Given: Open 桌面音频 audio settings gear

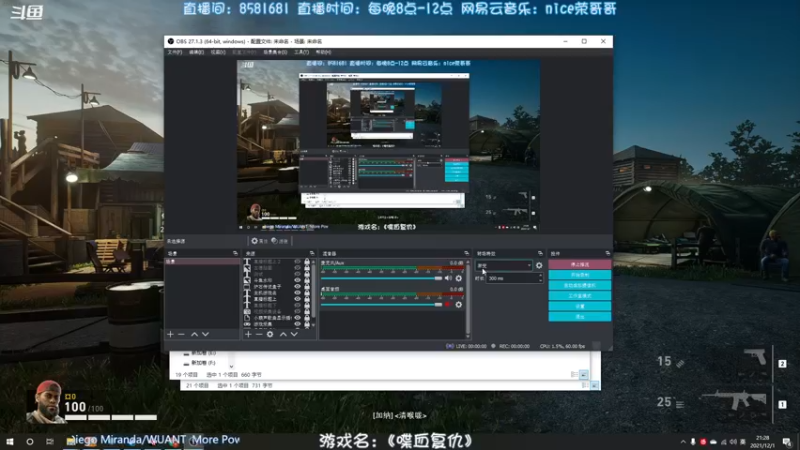Looking at the screenshot, I should point(459,305).
